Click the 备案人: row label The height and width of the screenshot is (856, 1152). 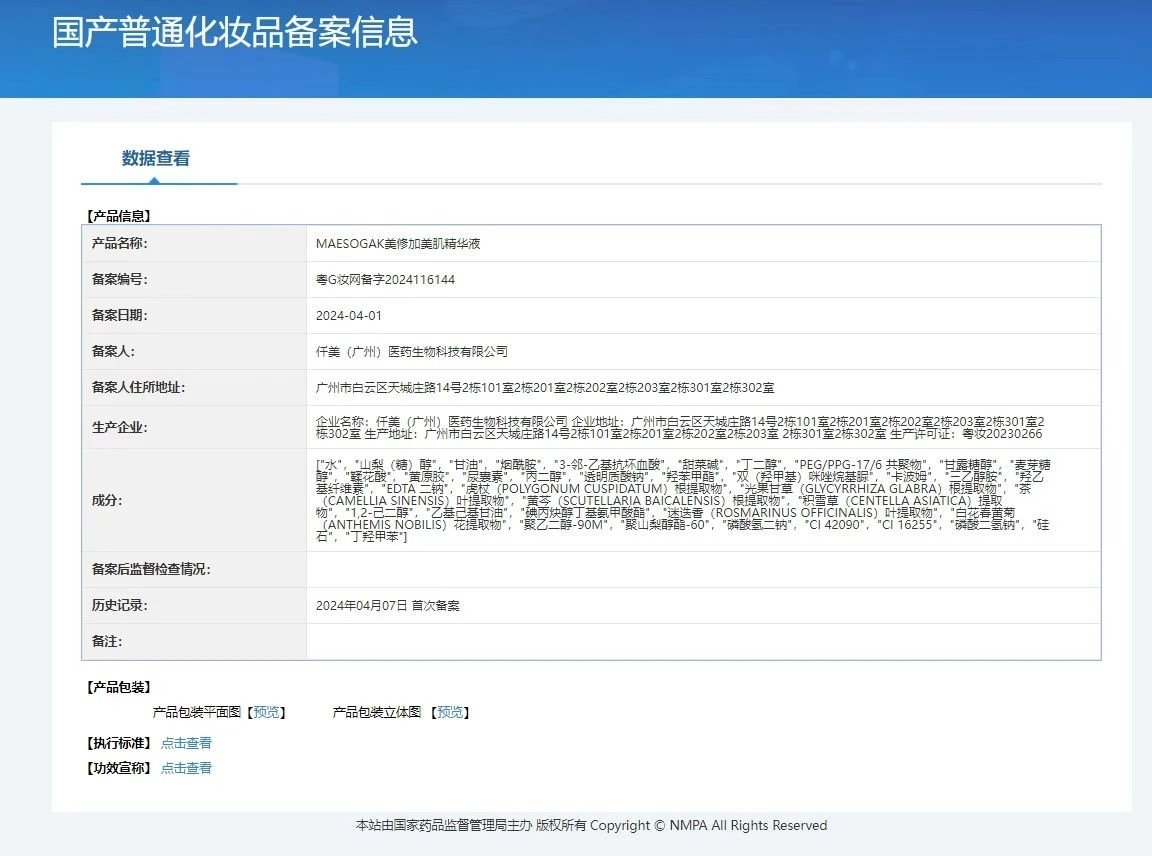click(113, 351)
